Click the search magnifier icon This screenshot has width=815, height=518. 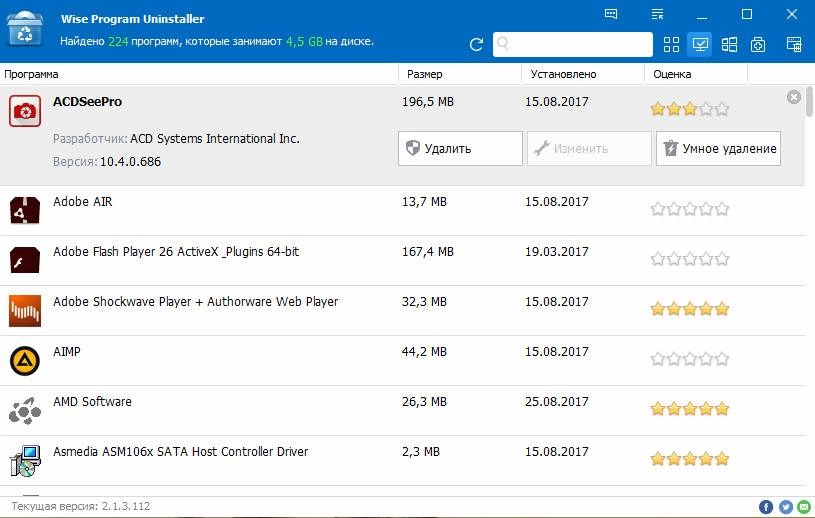pyautogui.click(x=503, y=44)
